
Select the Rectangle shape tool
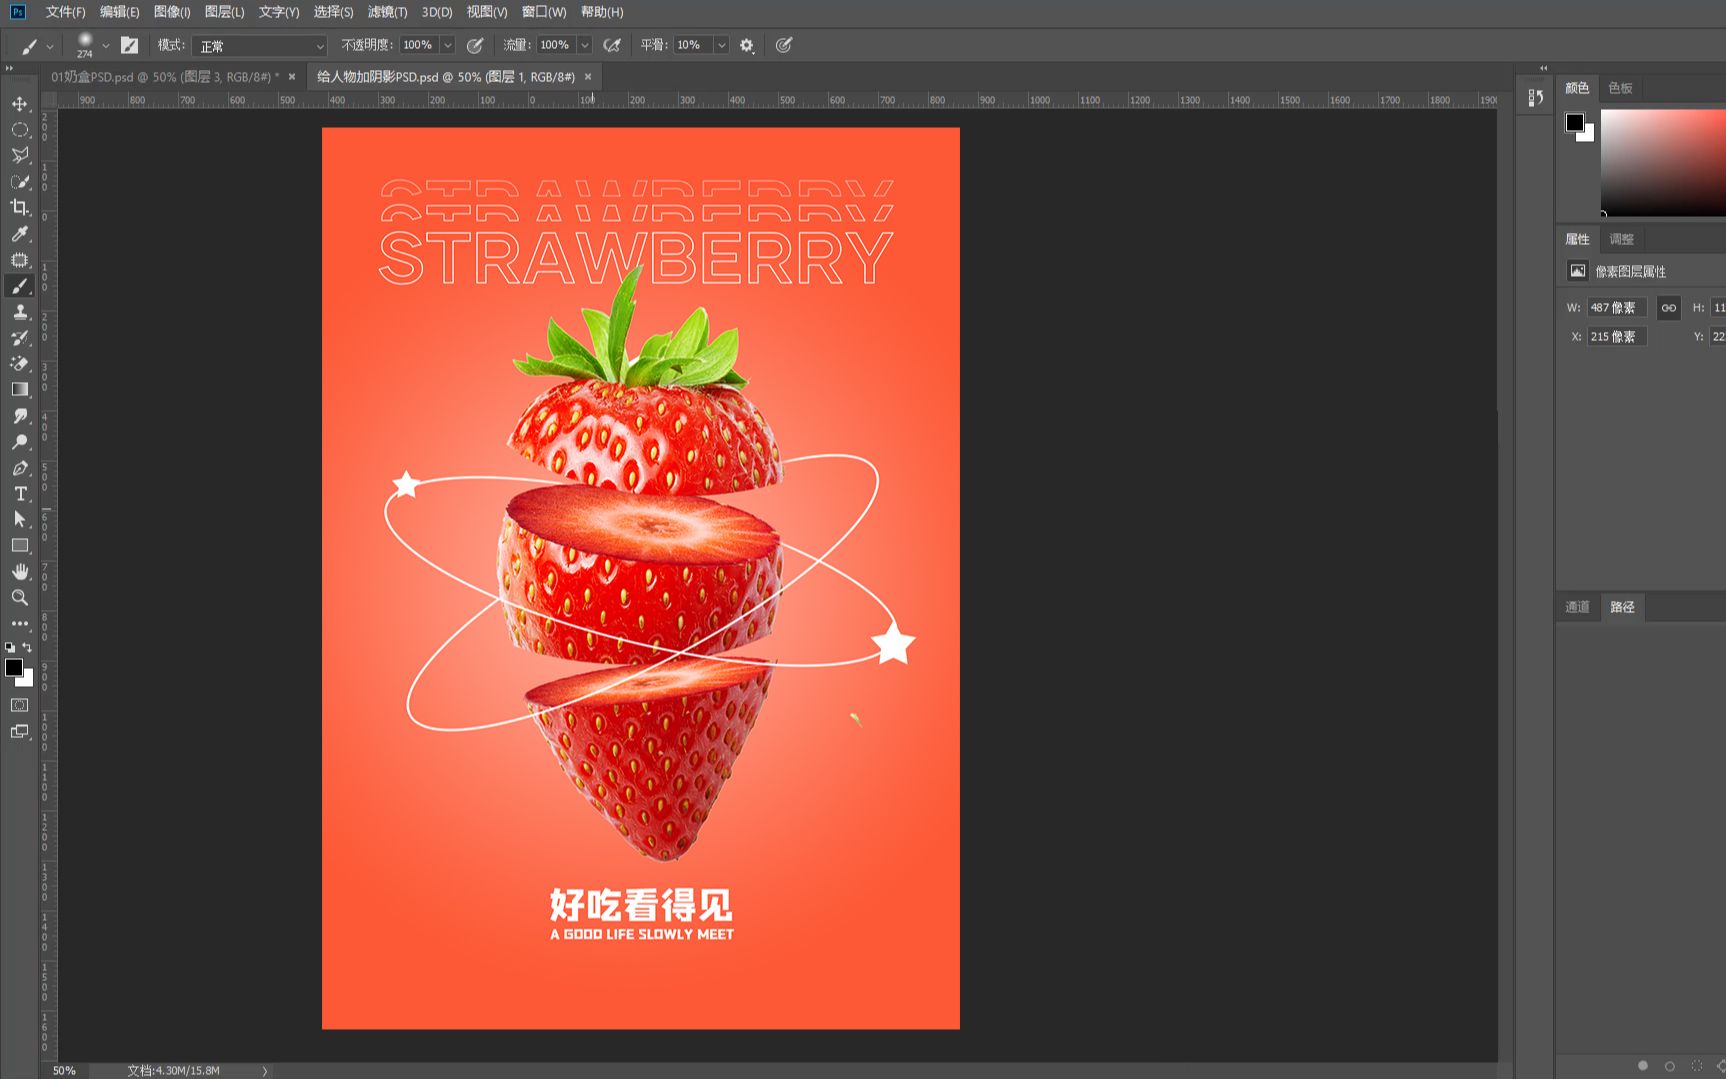20,546
